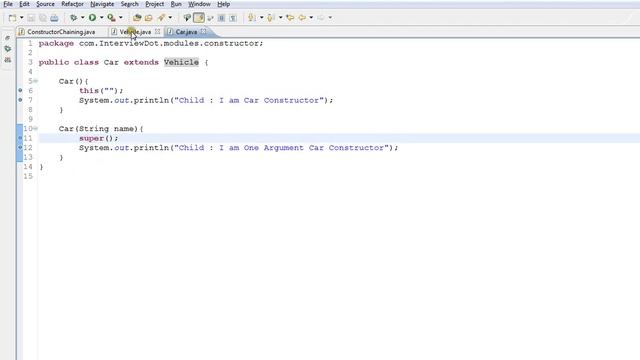The width and height of the screenshot is (640, 360).
Task: Click the super(); call on line 11
Action: click(x=99, y=138)
